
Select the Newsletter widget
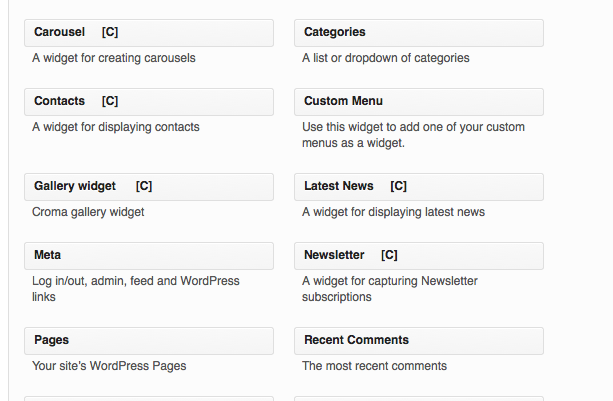pos(419,256)
